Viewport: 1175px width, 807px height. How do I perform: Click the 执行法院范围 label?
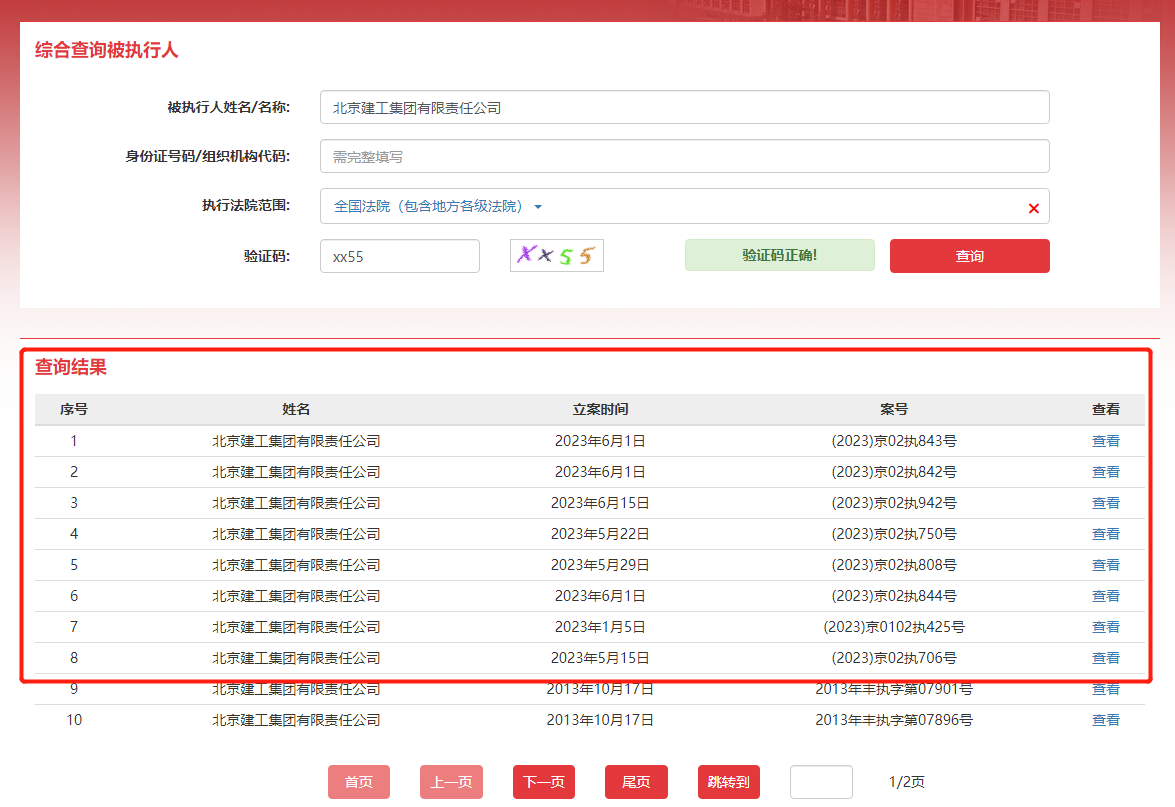246,205
